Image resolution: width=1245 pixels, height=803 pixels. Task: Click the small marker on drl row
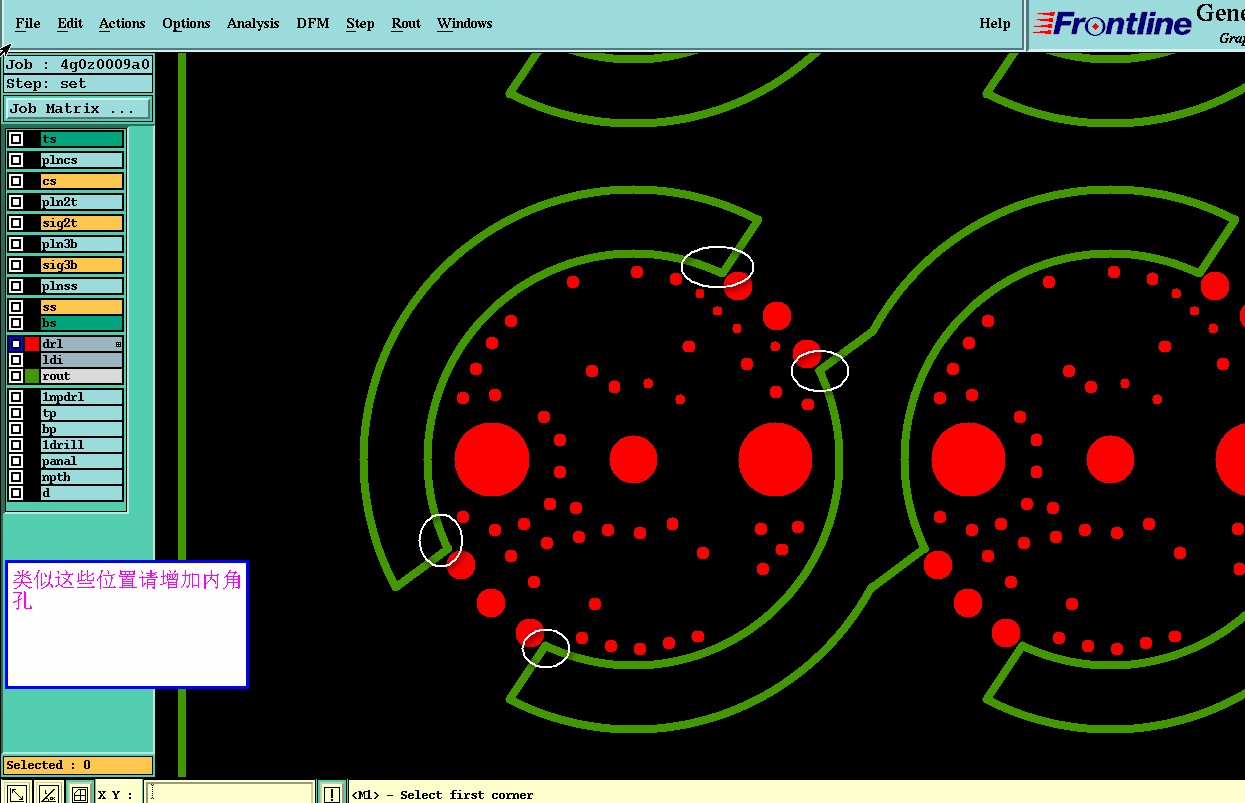pyautogui.click(x=119, y=344)
